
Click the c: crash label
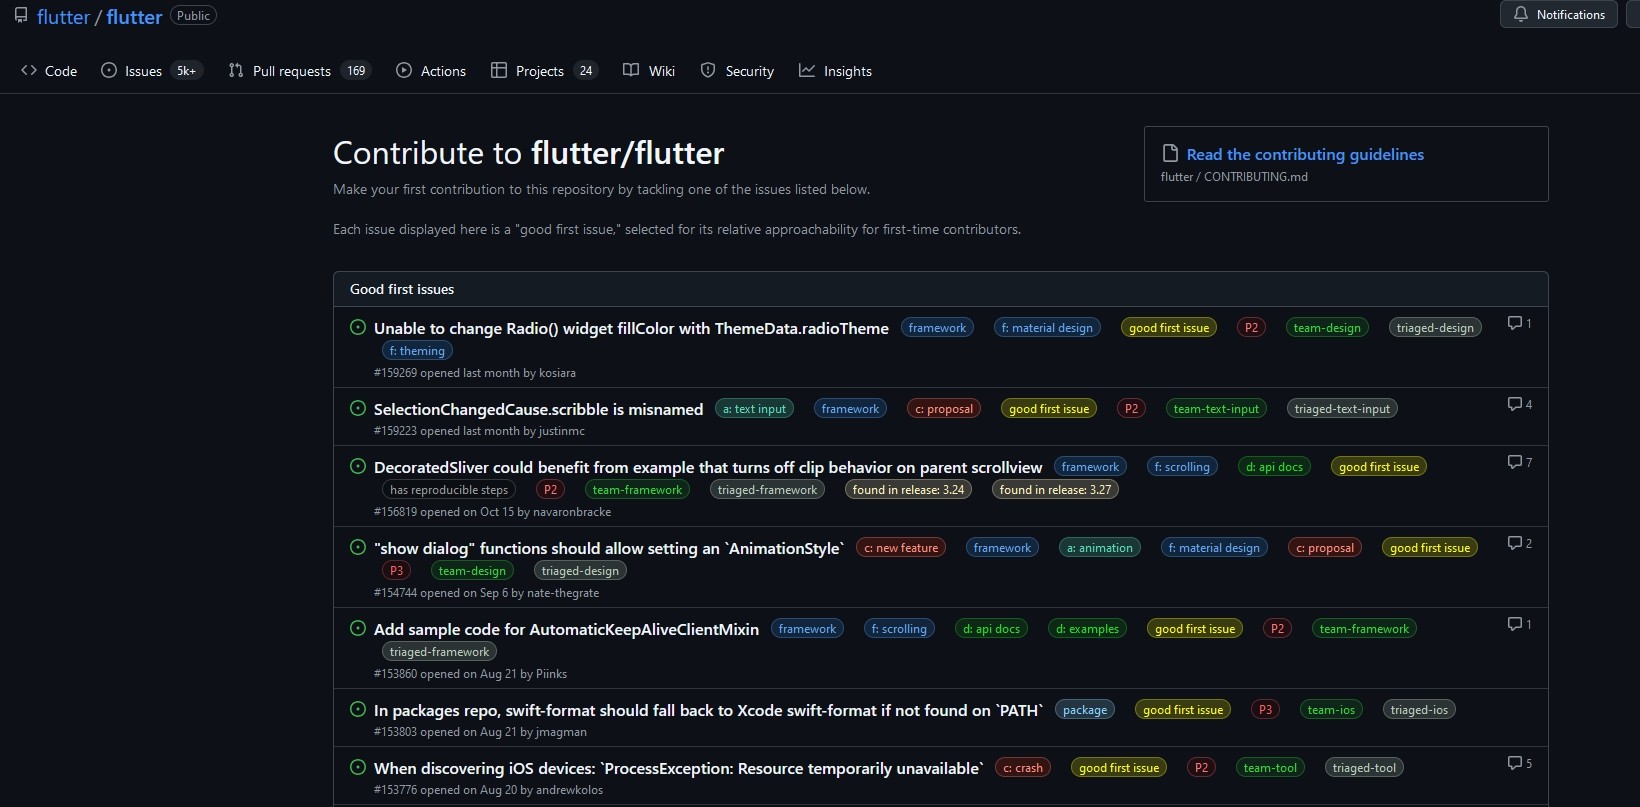pyautogui.click(x=1023, y=768)
